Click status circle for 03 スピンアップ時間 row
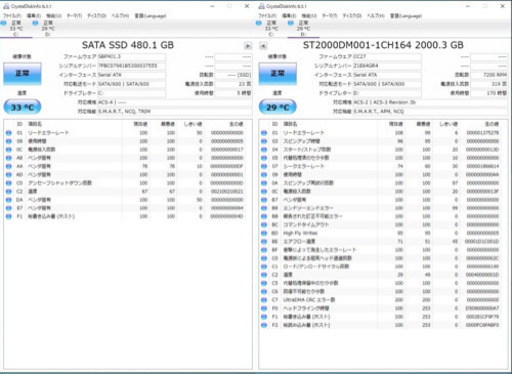512x374 pixels. 264,141
